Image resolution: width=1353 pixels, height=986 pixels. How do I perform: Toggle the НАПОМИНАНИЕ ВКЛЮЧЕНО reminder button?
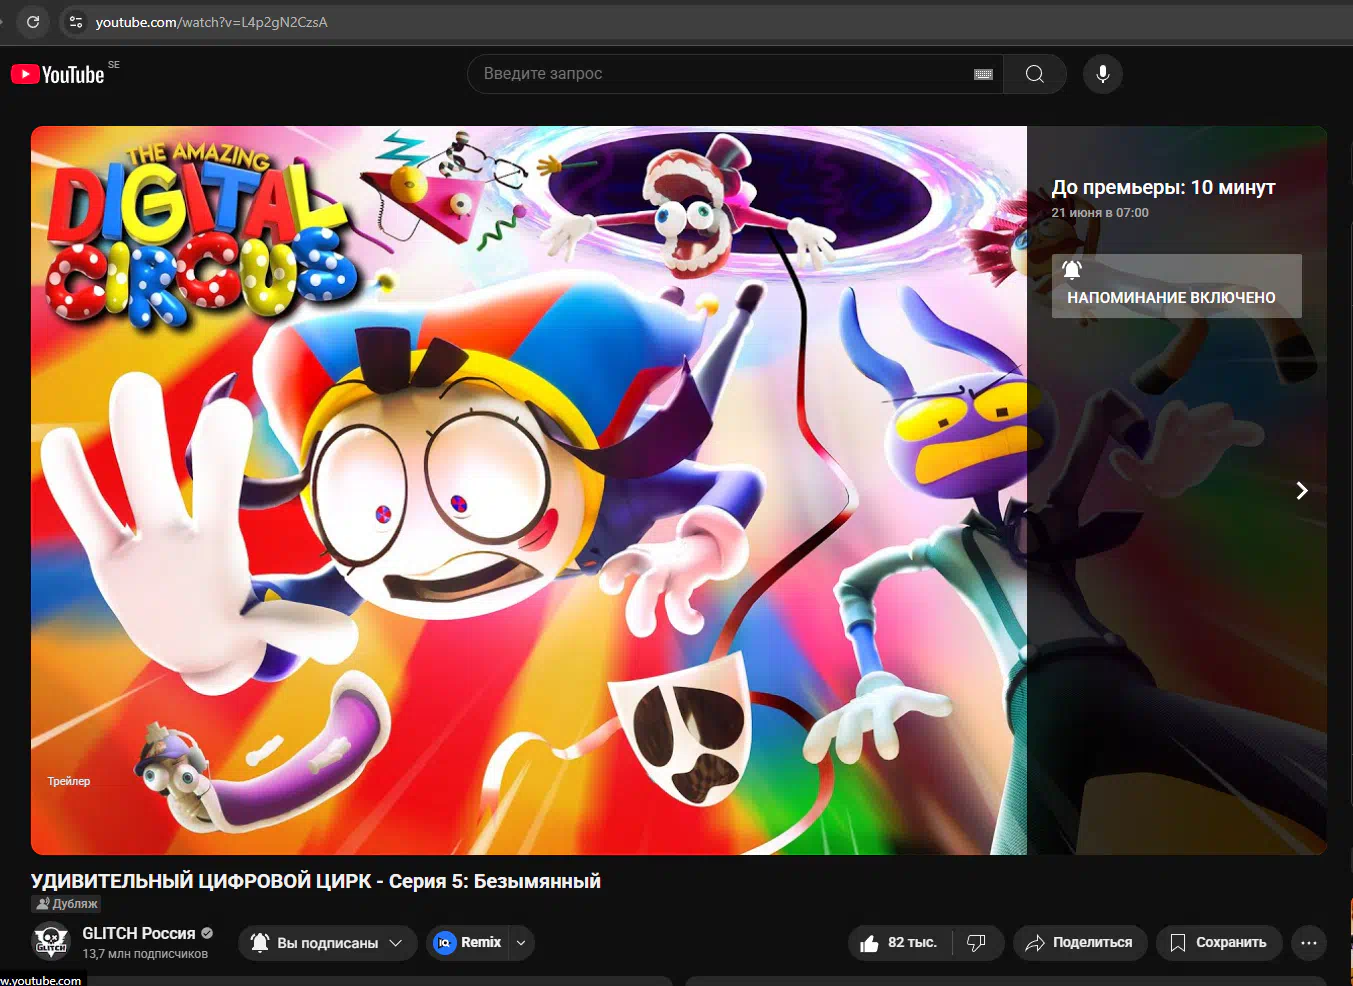coord(1177,286)
